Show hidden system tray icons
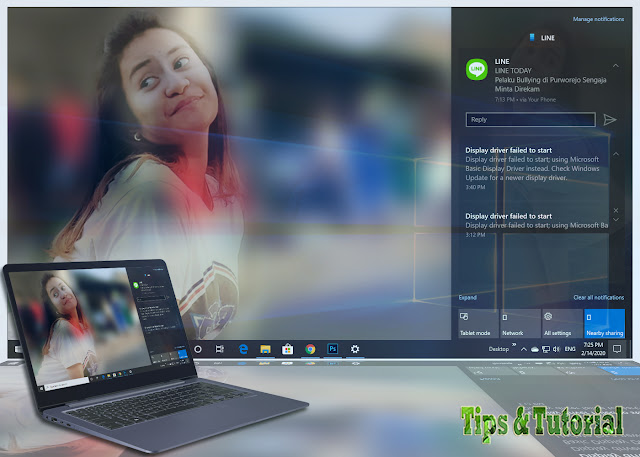Image resolution: width=640 pixels, height=457 pixels. pos(524,349)
